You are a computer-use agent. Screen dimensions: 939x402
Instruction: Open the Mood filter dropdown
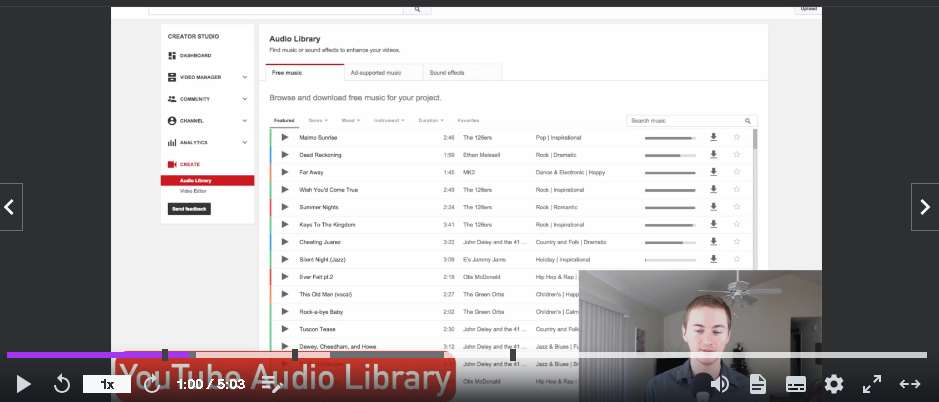click(x=351, y=120)
